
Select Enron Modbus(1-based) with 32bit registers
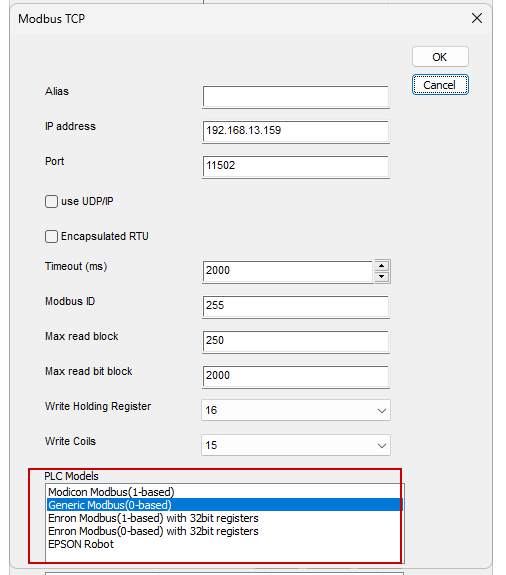click(x=224, y=518)
